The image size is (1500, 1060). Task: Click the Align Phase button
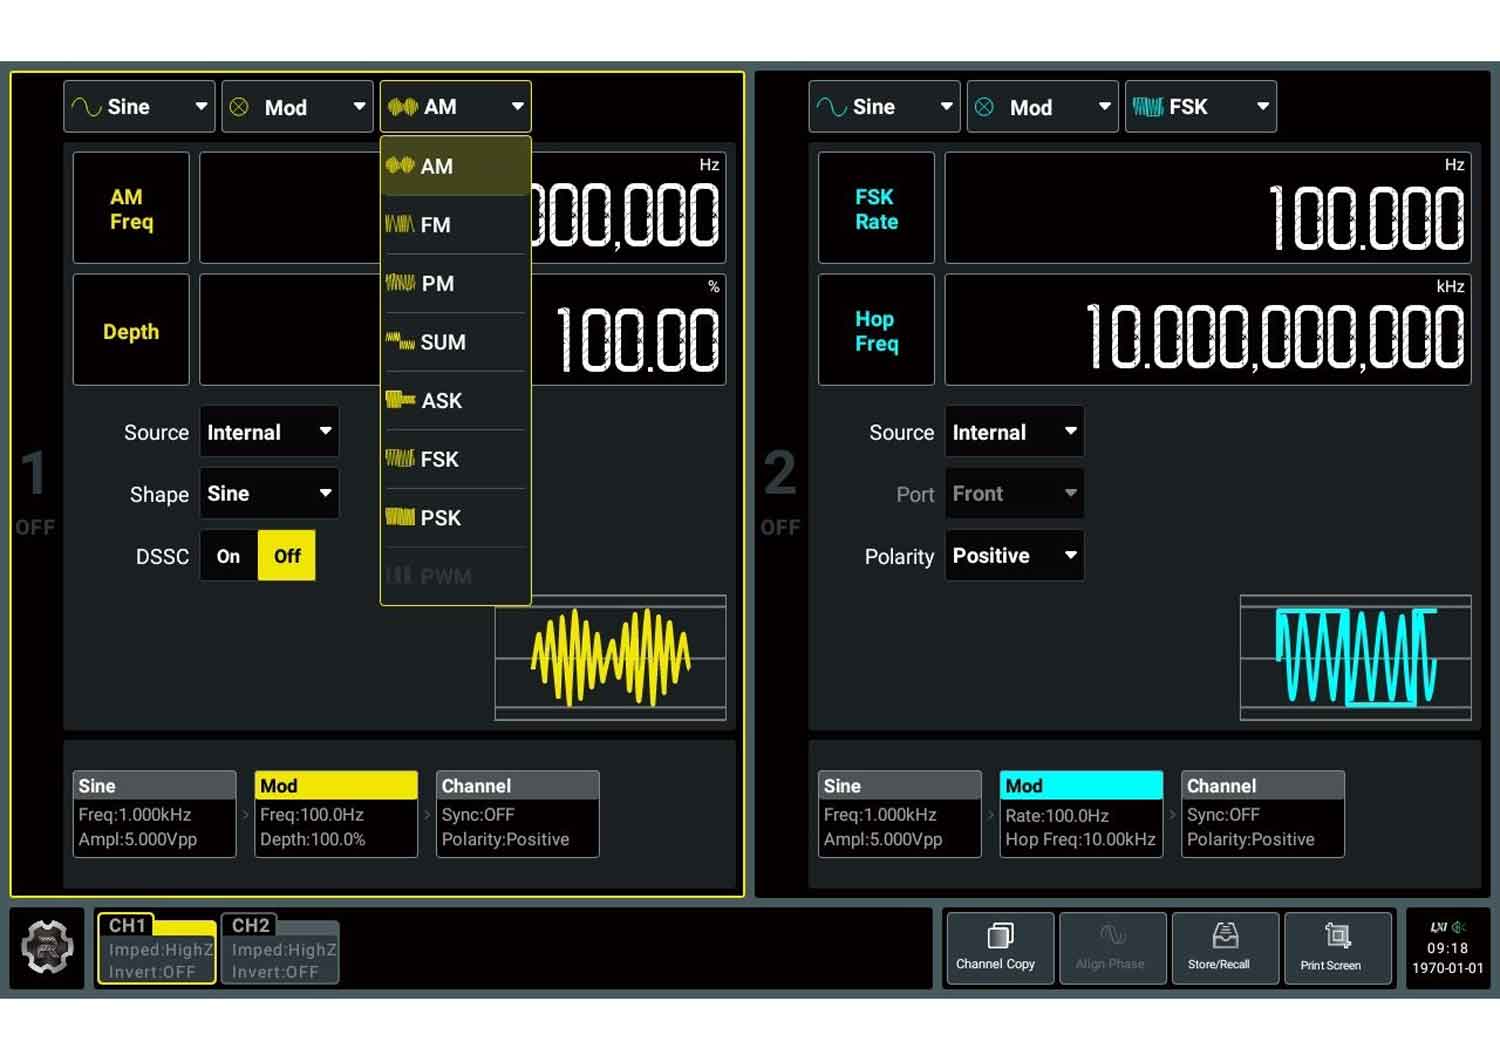tap(1112, 948)
